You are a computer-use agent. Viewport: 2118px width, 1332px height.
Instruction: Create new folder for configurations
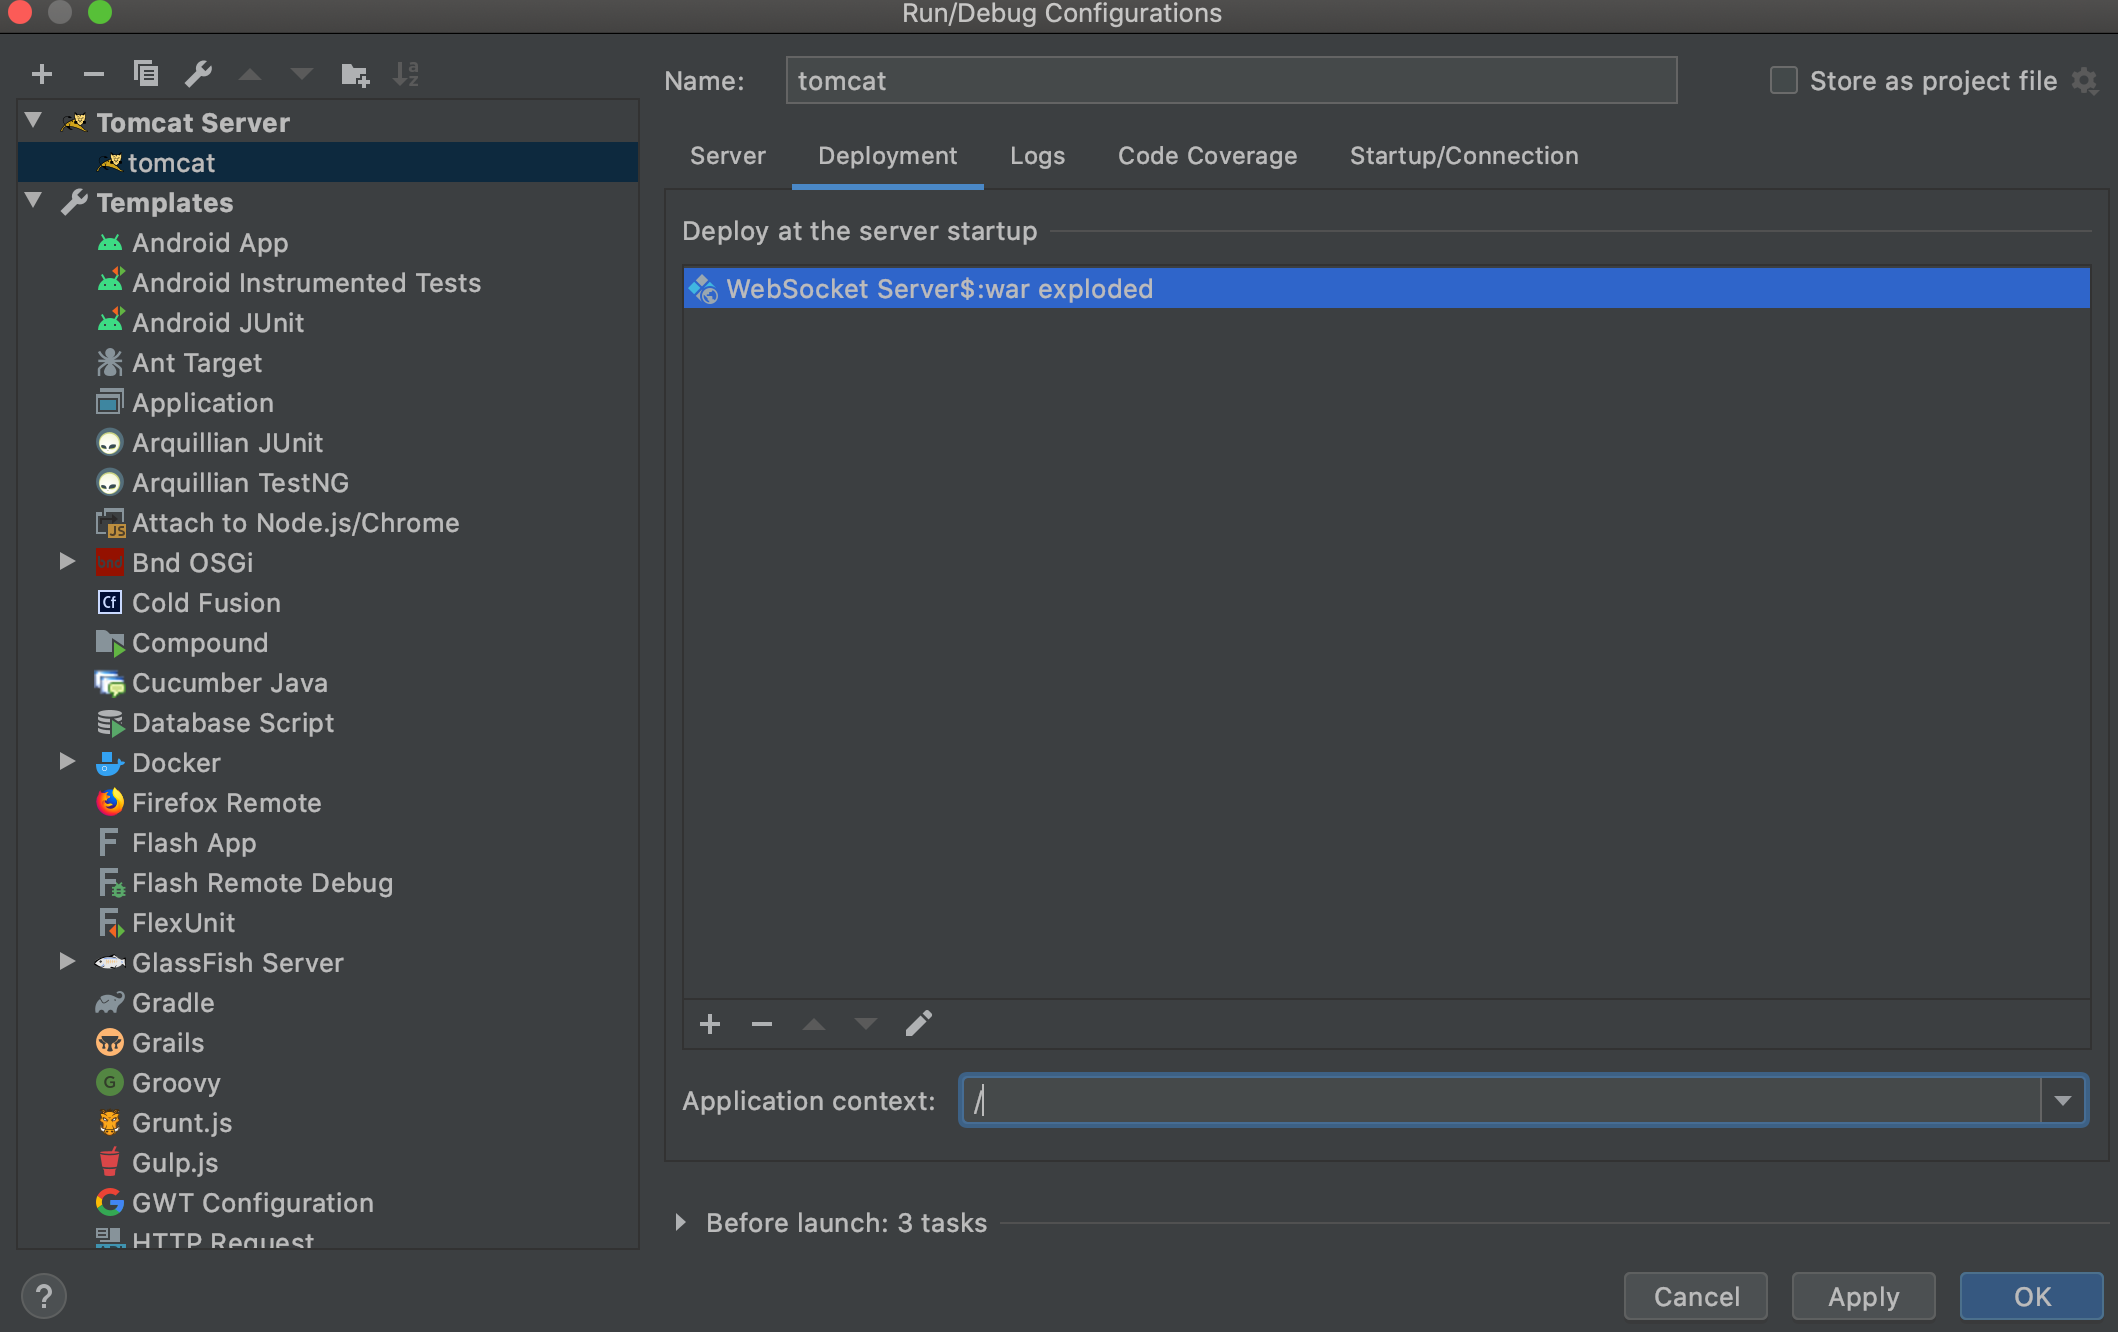[354, 74]
